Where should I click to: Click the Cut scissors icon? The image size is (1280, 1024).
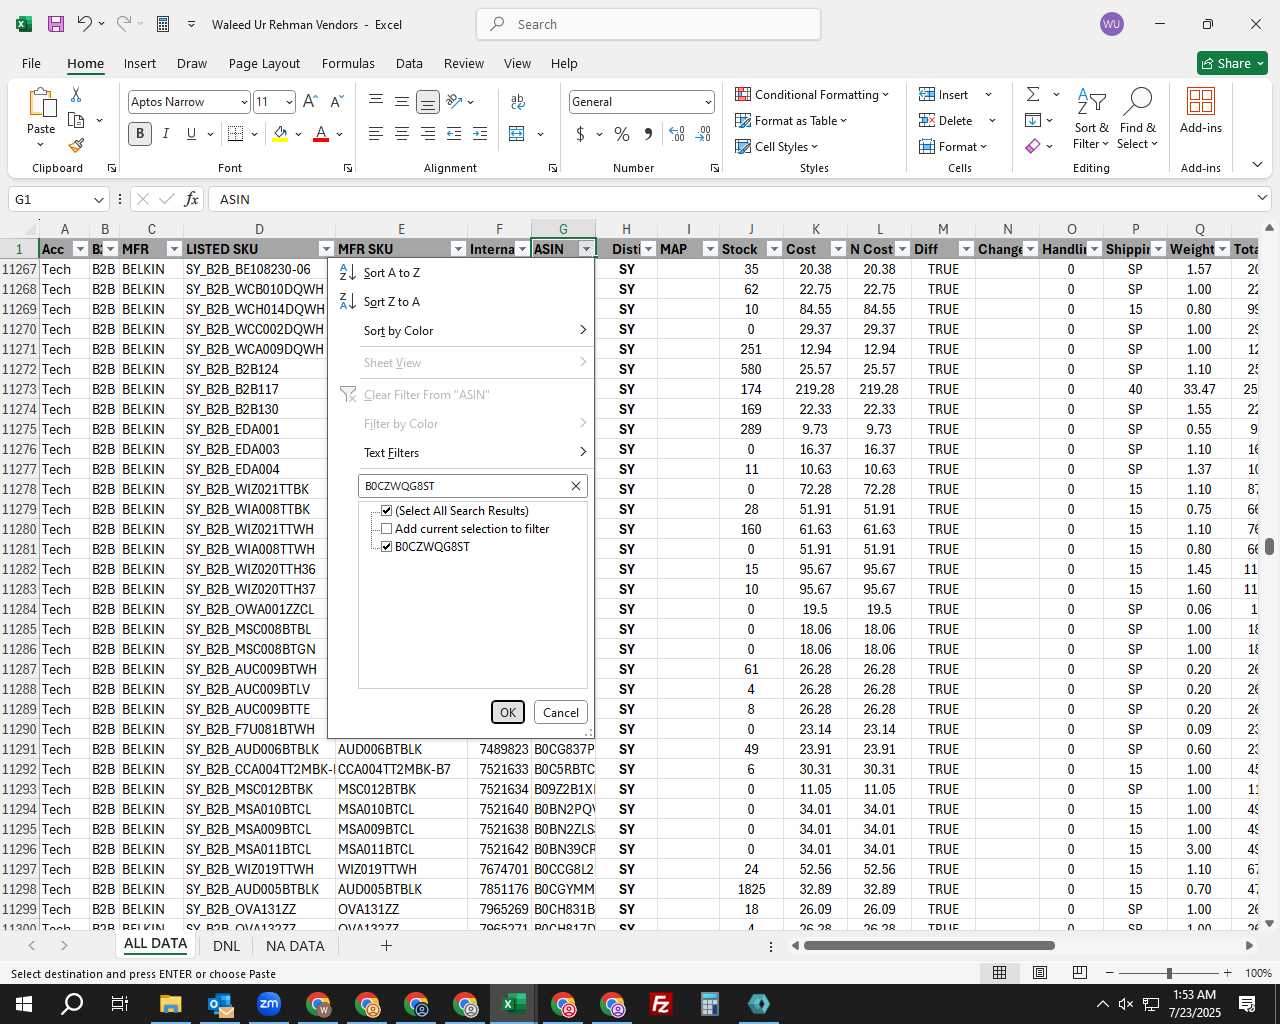[76, 94]
